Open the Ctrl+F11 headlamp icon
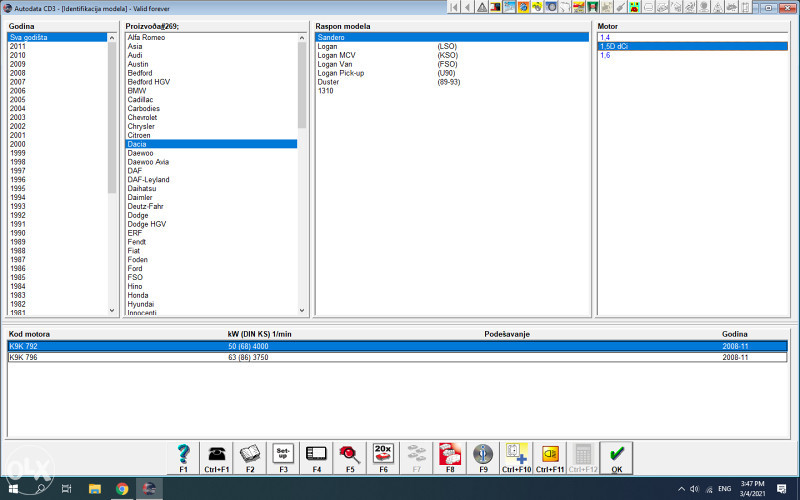This screenshot has height=500, width=800. 550,458
